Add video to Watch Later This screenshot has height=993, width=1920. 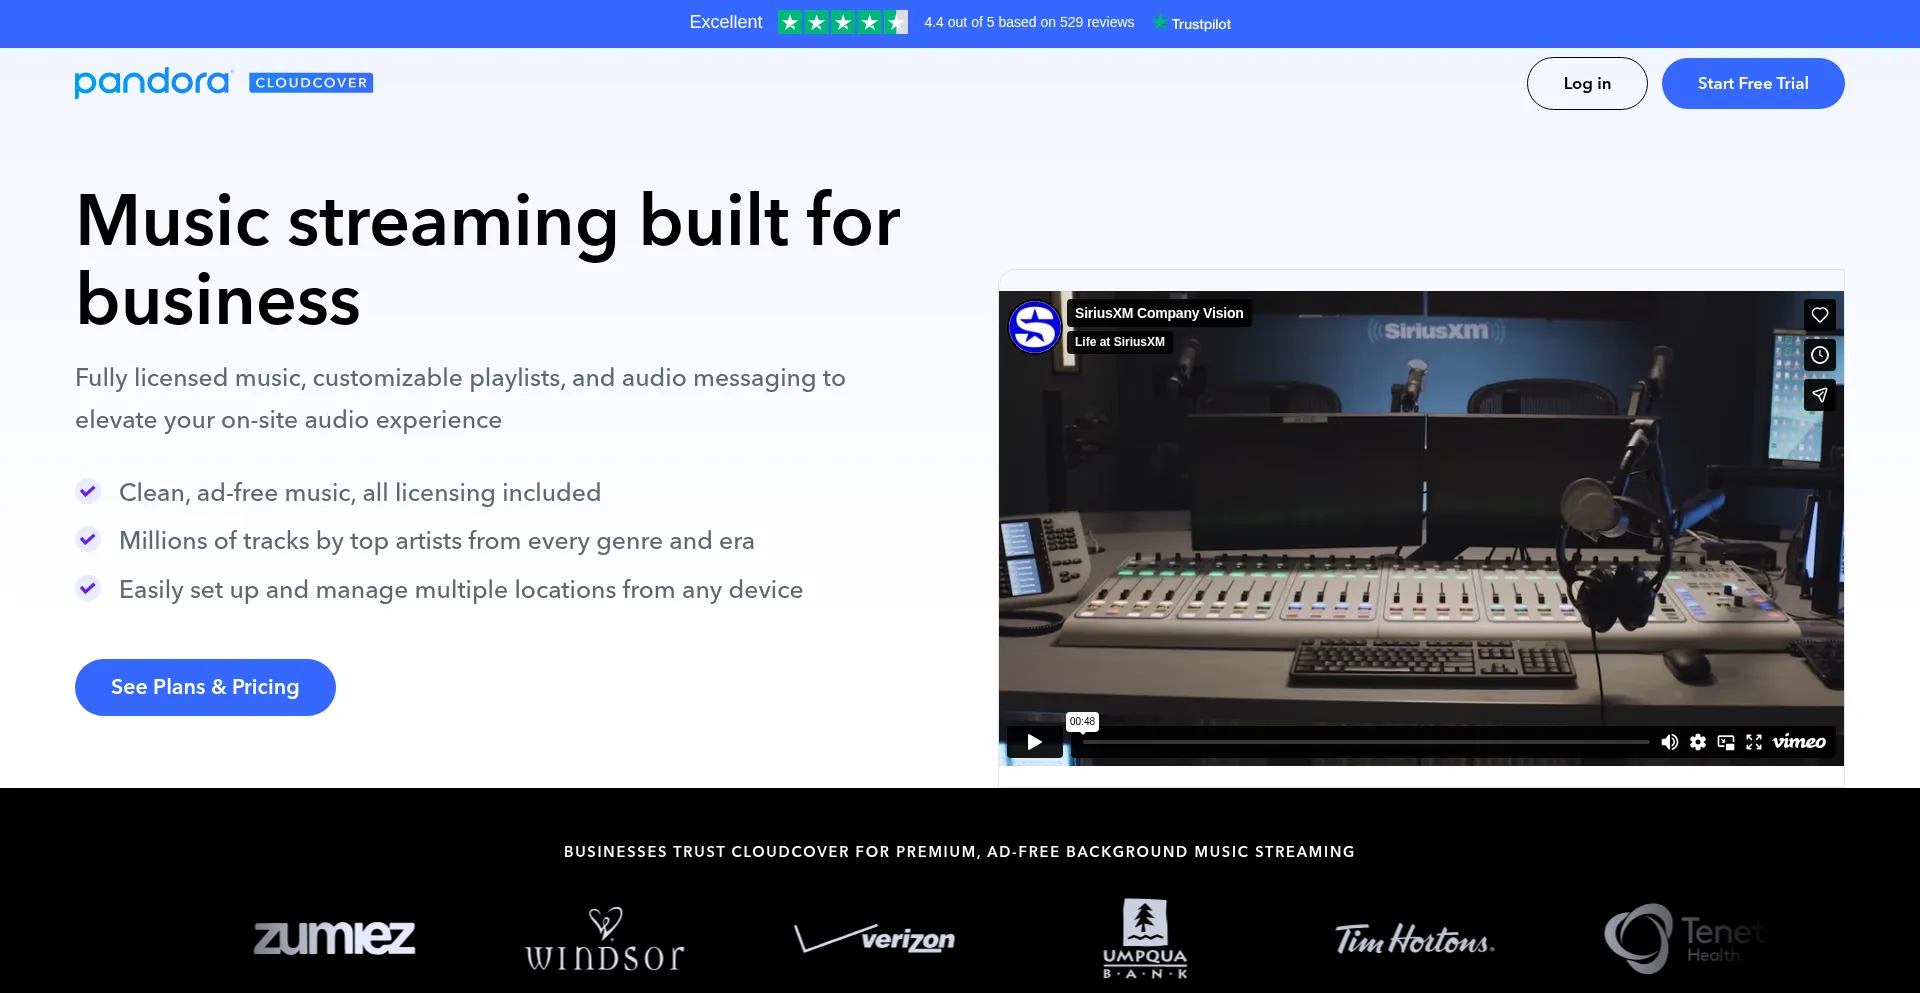pyautogui.click(x=1820, y=355)
